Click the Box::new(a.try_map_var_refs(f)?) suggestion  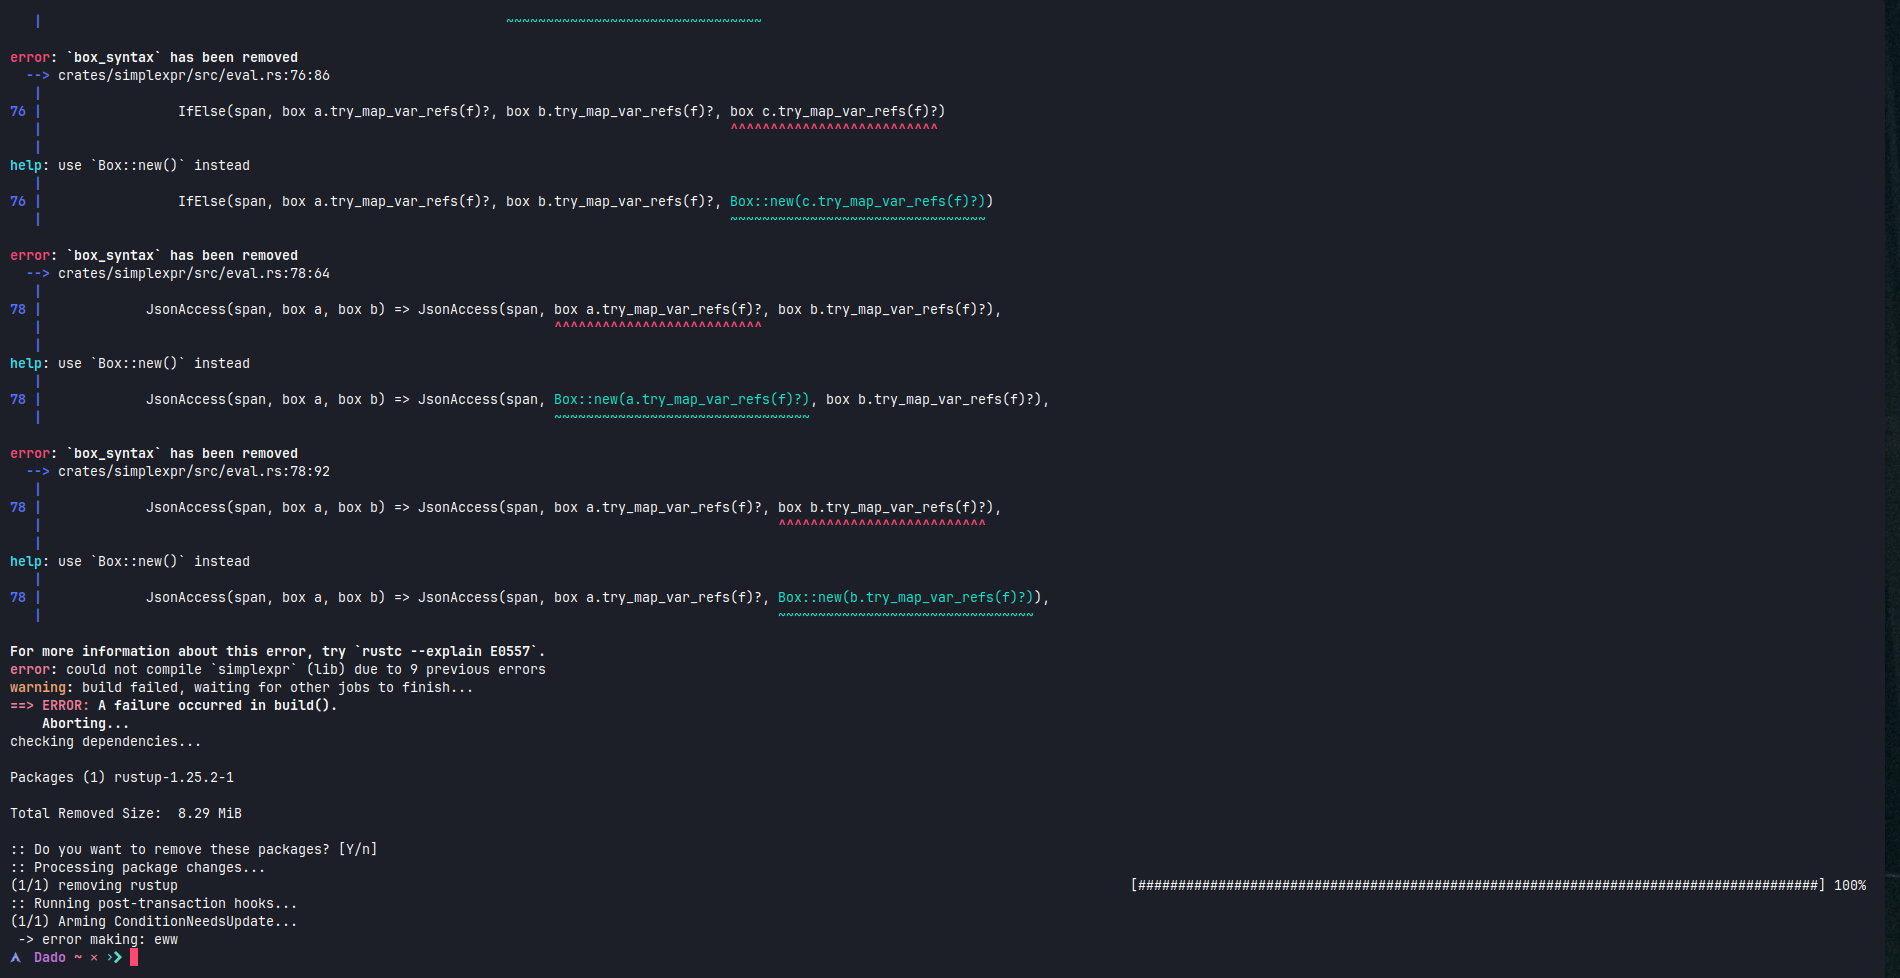tap(680, 399)
